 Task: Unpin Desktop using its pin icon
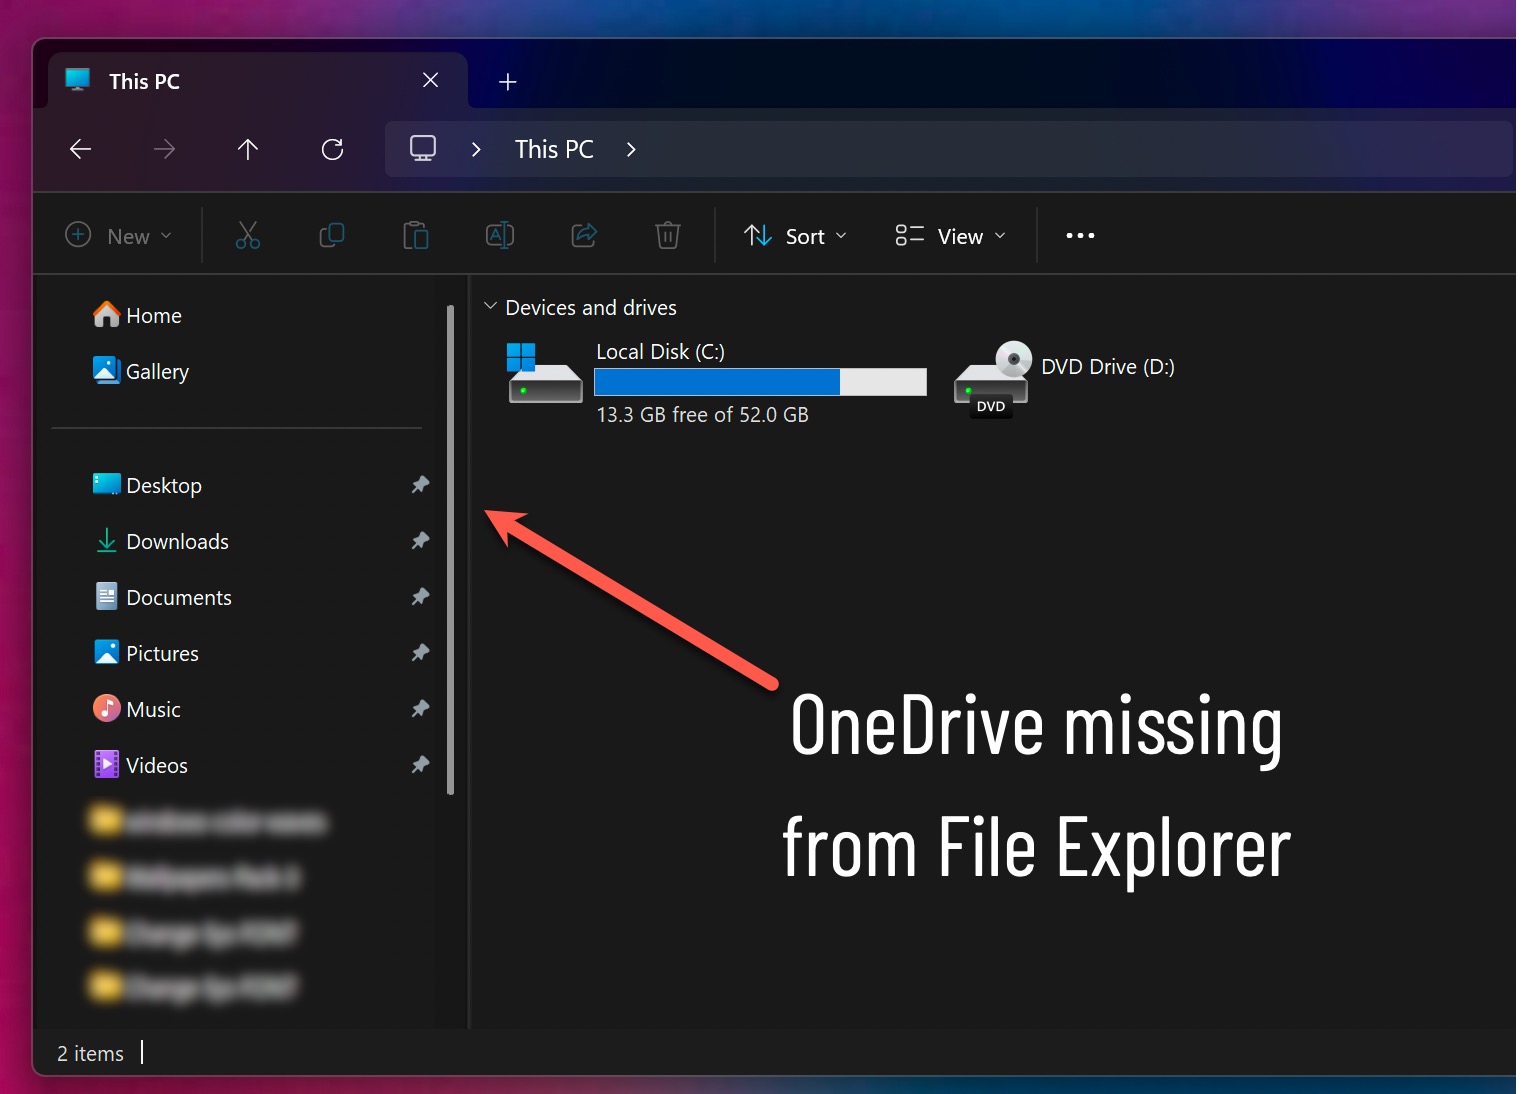tap(421, 485)
